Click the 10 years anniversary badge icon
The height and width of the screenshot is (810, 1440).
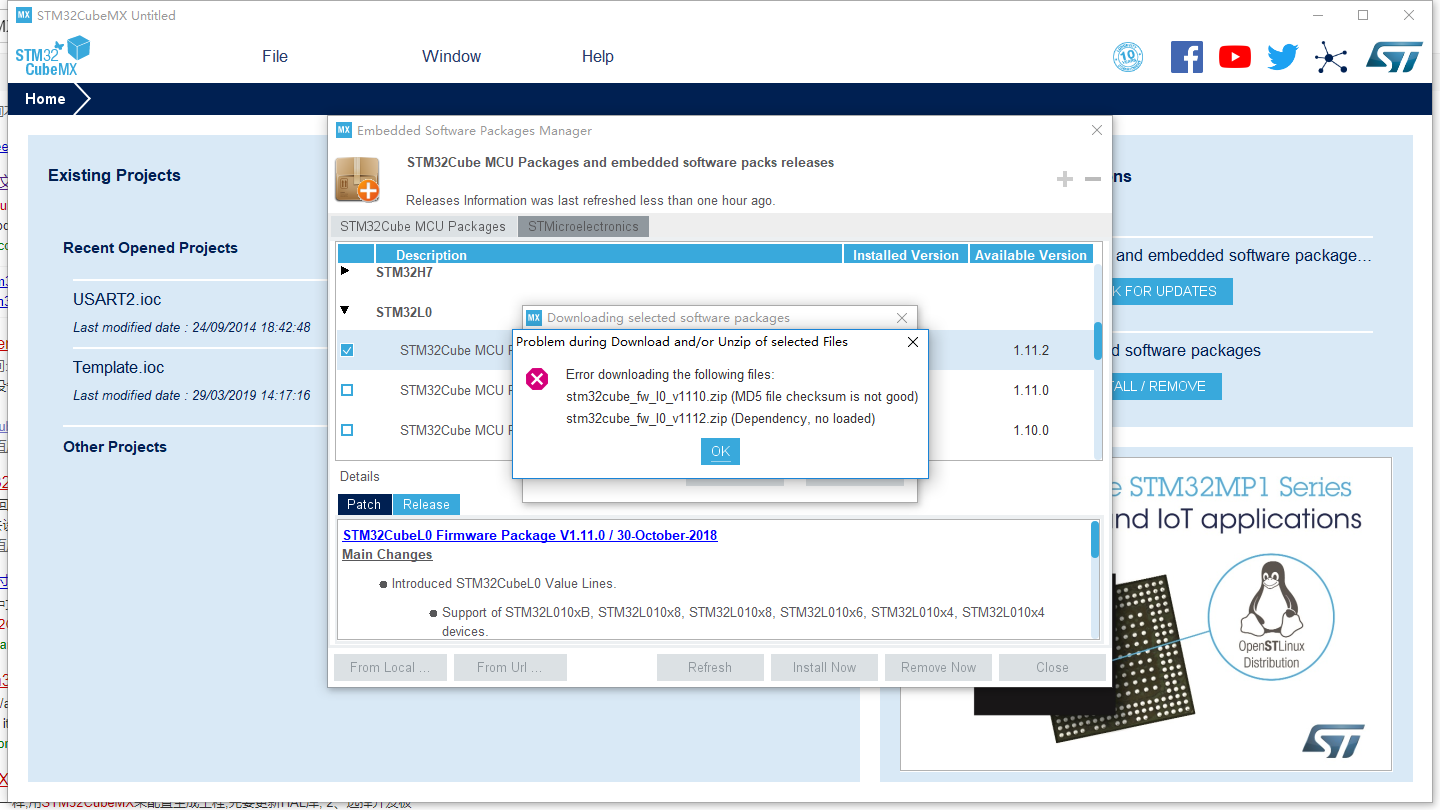(x=1128, y=57)
